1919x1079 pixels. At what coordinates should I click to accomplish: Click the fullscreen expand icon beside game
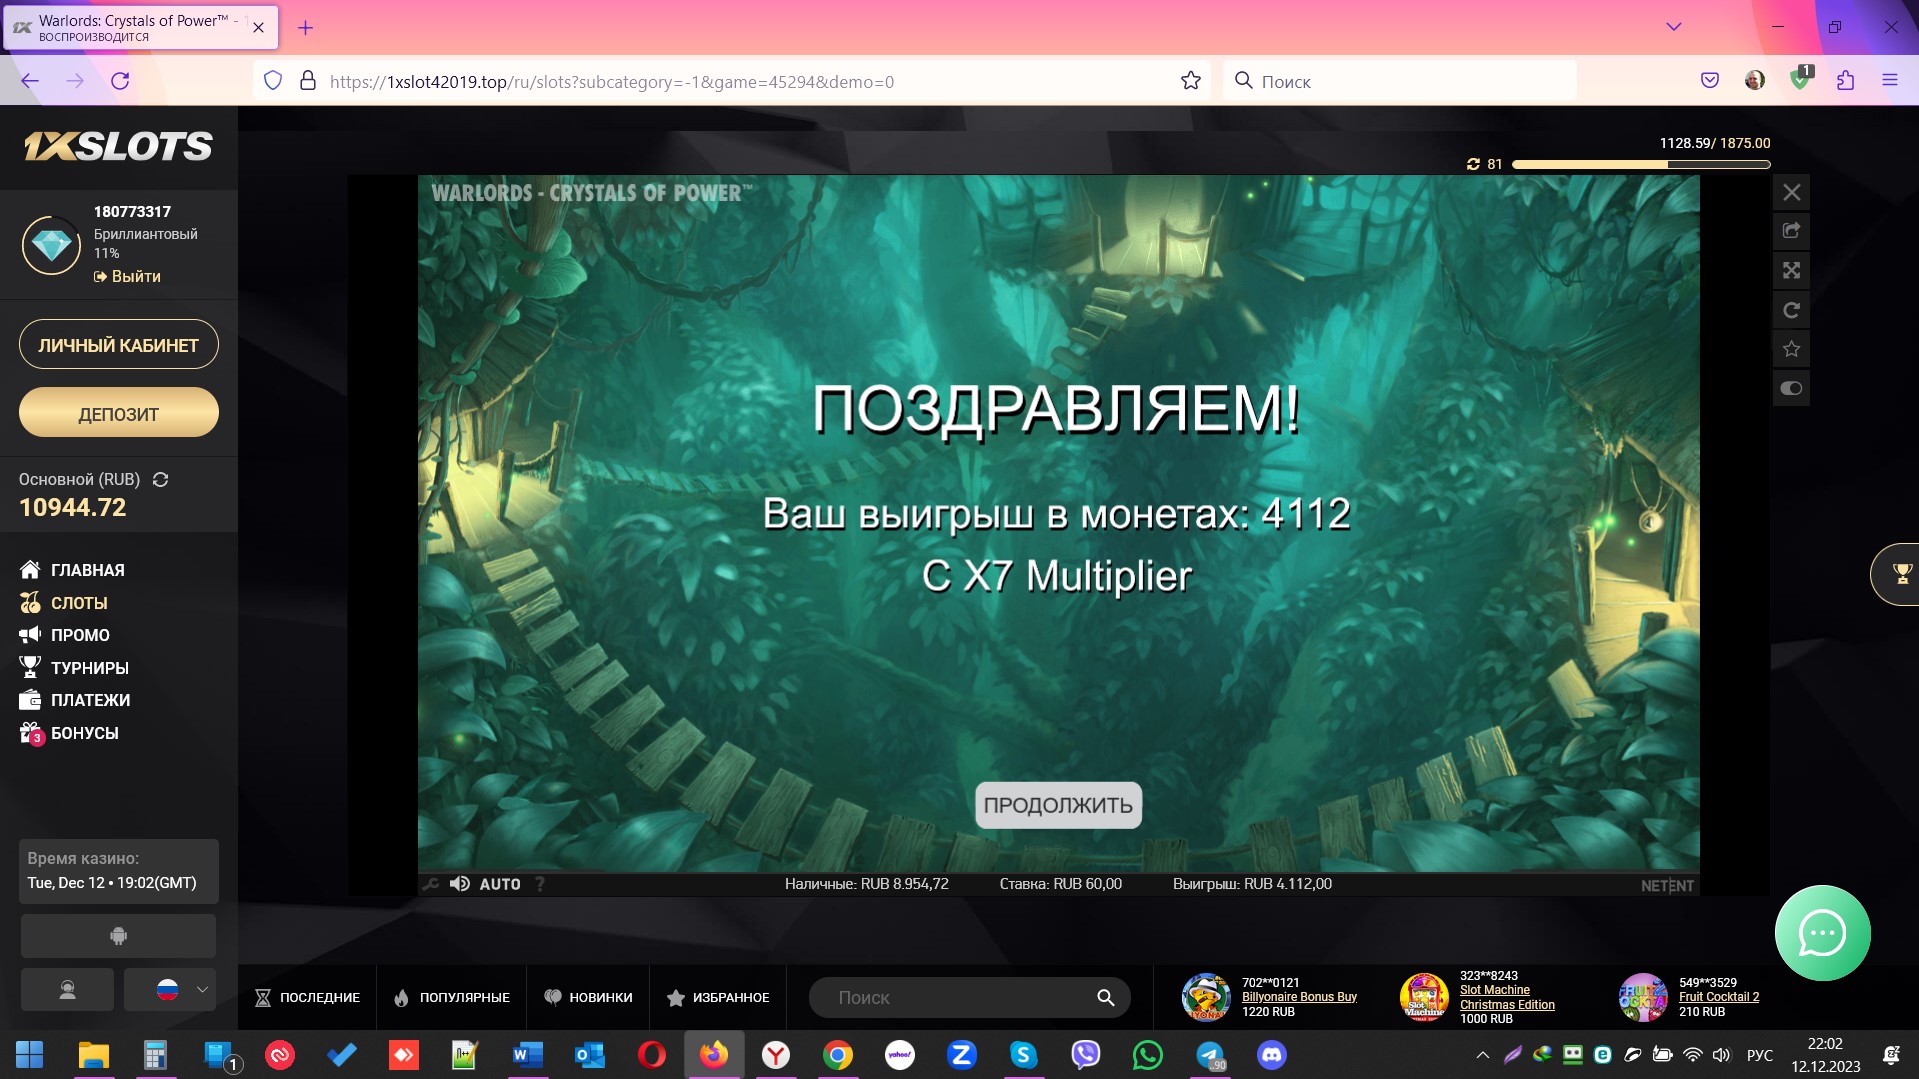tap(1791, 270)
